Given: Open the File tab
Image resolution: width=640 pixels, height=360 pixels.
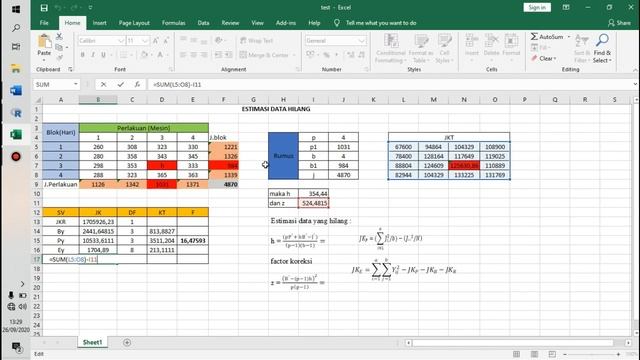Looking at the screenshot, I should tap(44, 23).
